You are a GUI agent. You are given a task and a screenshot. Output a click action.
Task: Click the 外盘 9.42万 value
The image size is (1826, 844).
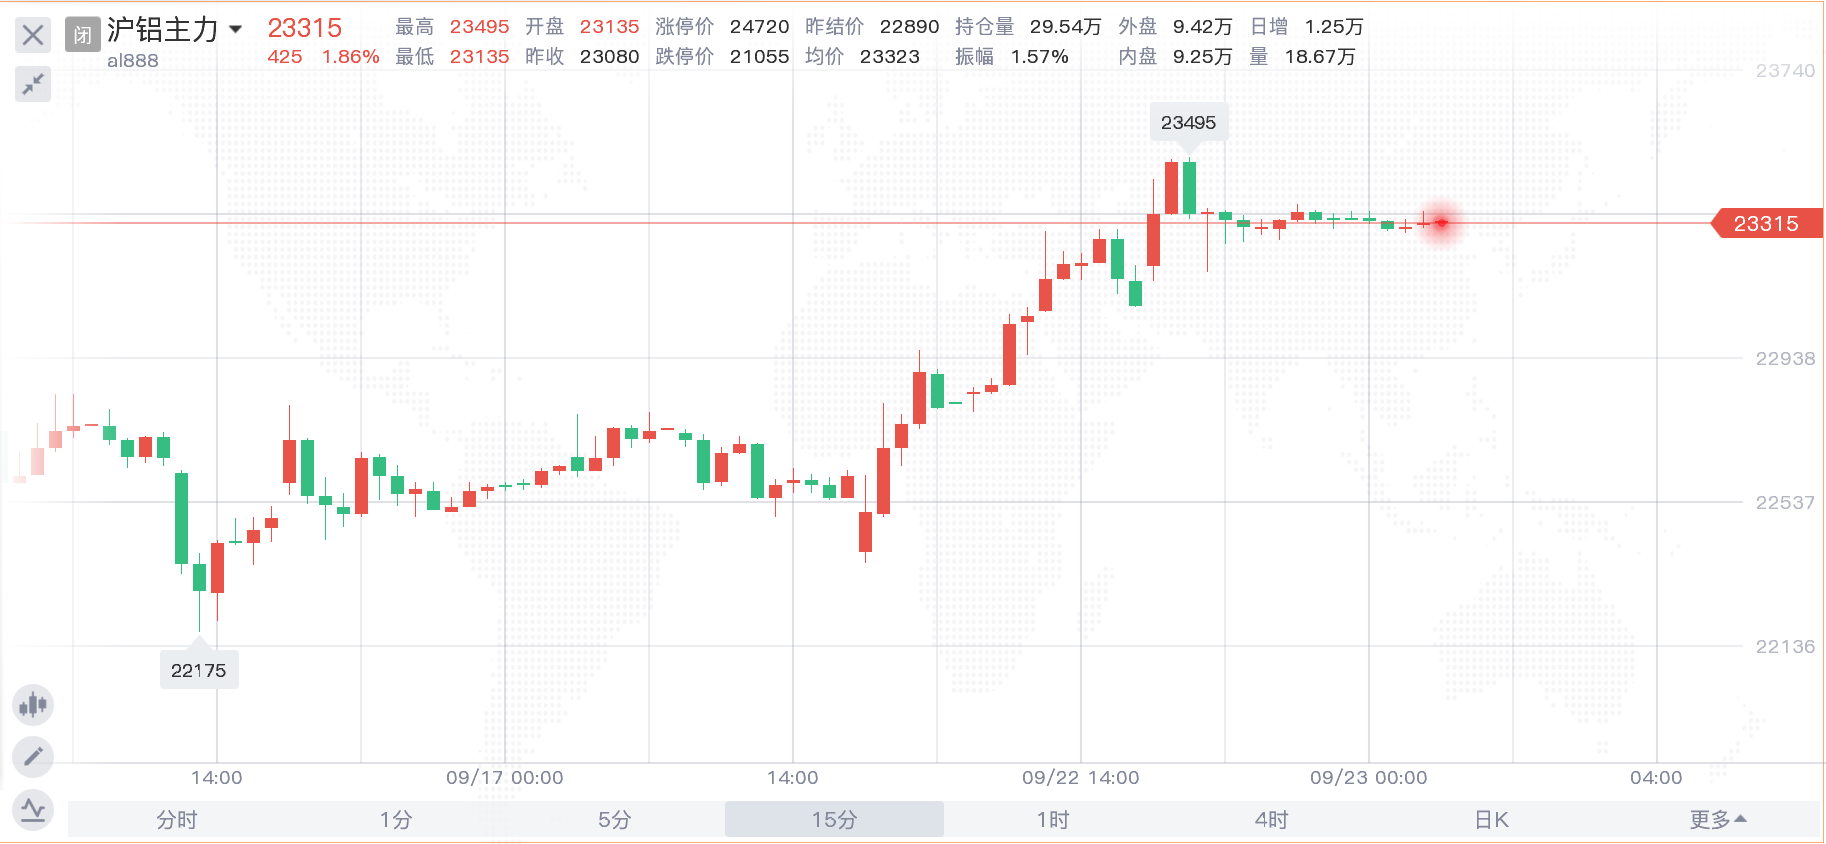click(1202, 27)
